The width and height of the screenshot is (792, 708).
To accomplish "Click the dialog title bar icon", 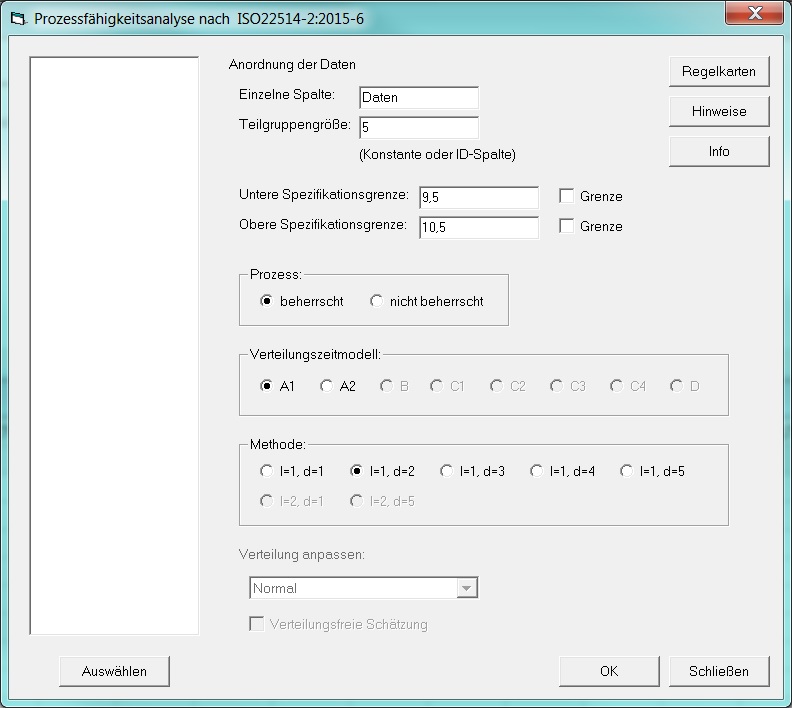I will [x=18, y=19].
